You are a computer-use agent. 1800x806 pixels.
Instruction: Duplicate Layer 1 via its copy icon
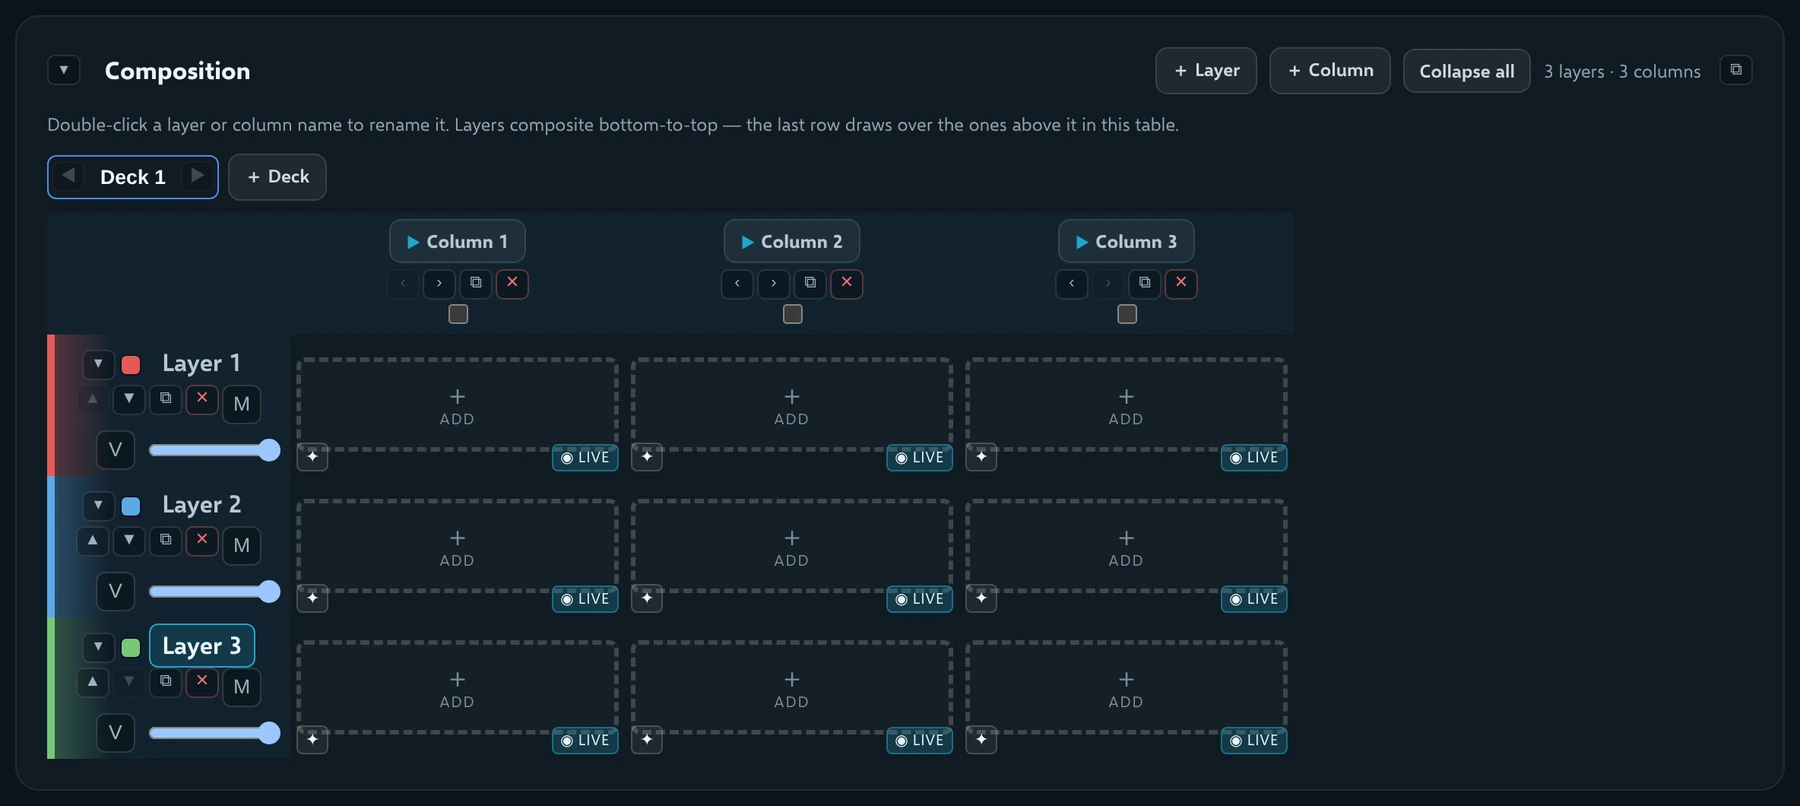coord(166,399)
